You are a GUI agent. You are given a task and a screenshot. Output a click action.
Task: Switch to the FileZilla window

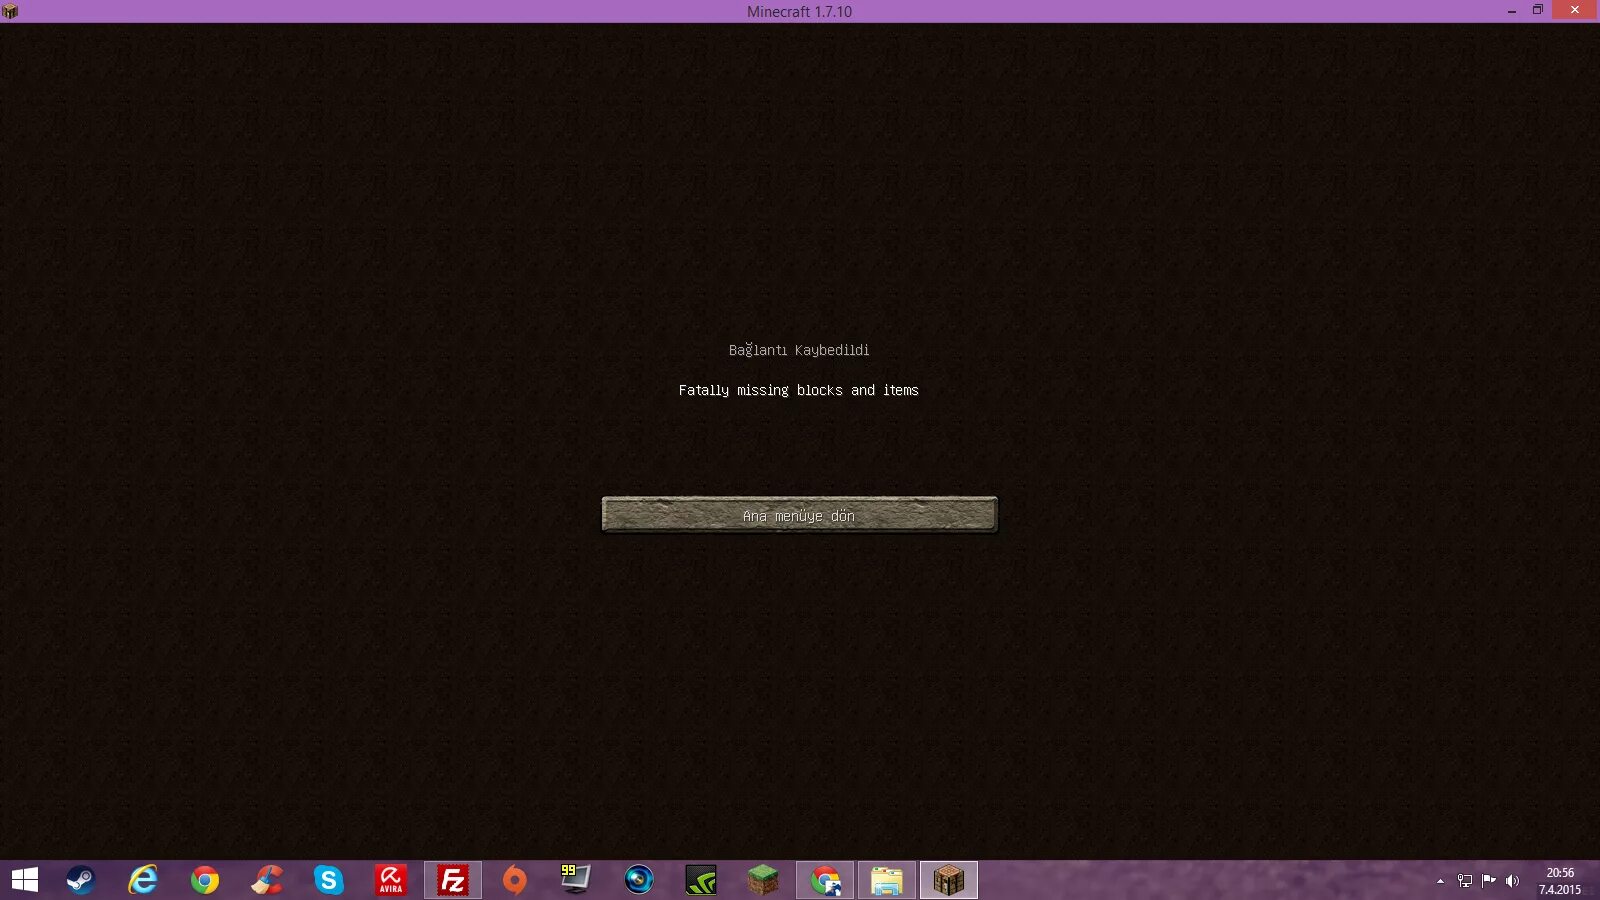pyautogui.click(x=453, y=880)
